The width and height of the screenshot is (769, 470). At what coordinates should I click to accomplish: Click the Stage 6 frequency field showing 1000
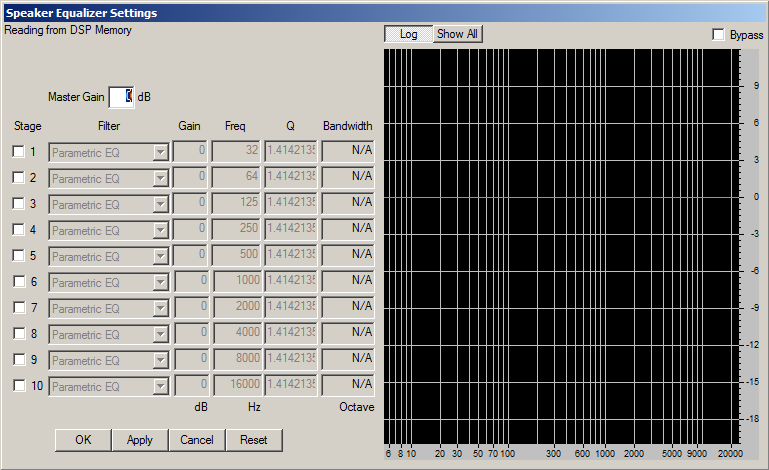pyautogui.click(x=236, y=282)
